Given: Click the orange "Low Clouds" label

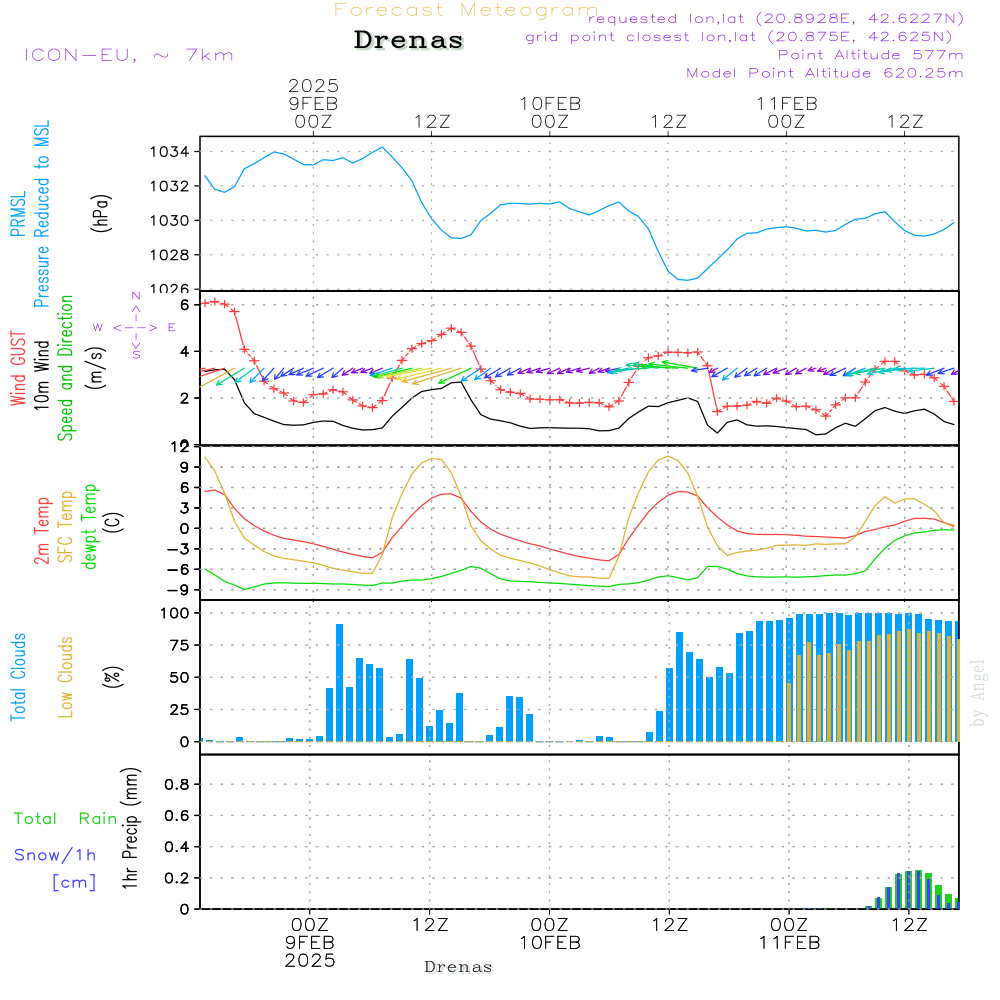Looking at the screenshot, I should 65,677.
